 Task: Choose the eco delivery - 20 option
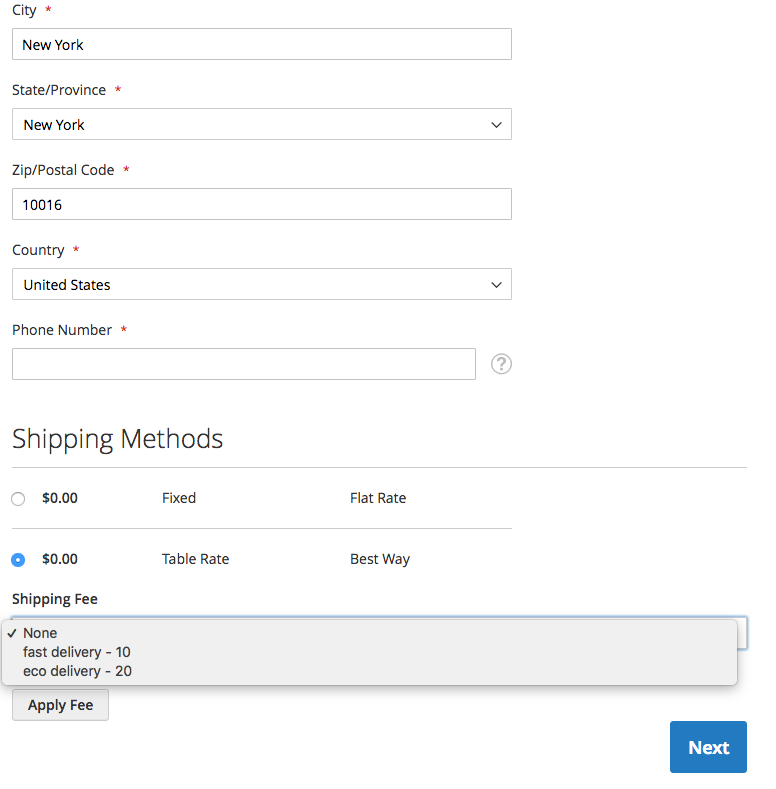369,671
